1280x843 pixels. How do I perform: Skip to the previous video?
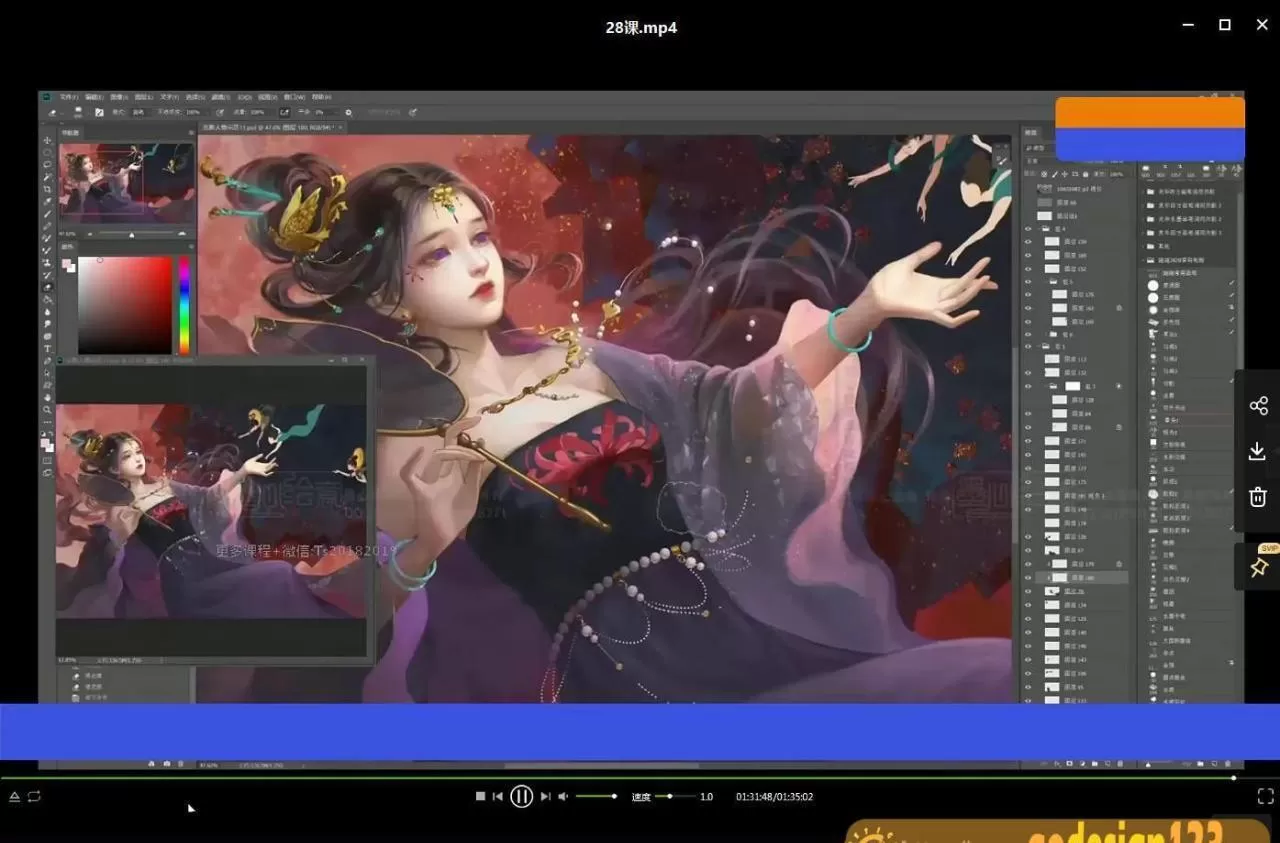click(x=498, y=797)
